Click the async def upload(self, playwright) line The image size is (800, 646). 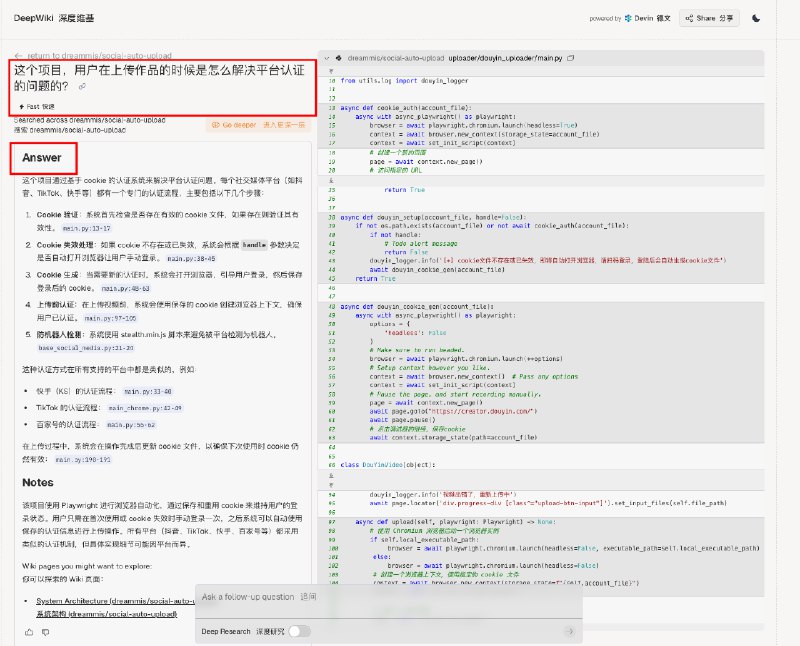tap(456, 522)
